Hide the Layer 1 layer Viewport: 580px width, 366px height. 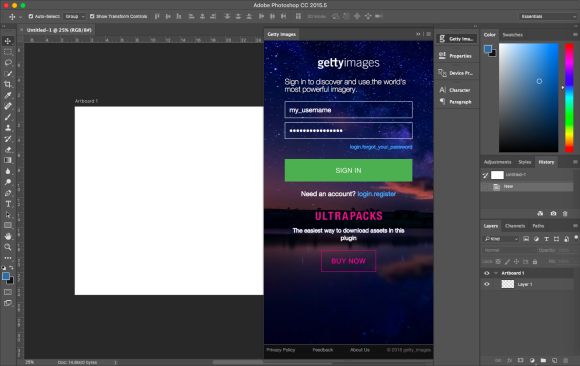(x=486, y=284)
